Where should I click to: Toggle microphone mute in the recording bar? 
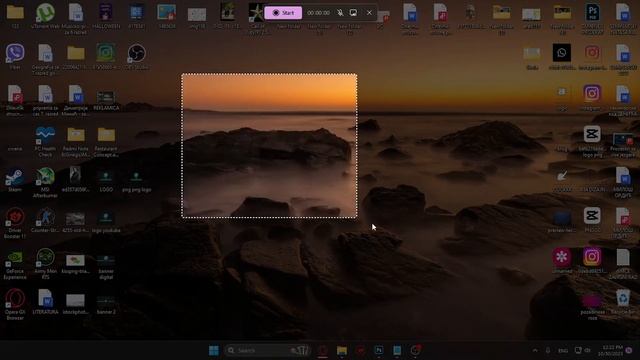click(340, 13)
